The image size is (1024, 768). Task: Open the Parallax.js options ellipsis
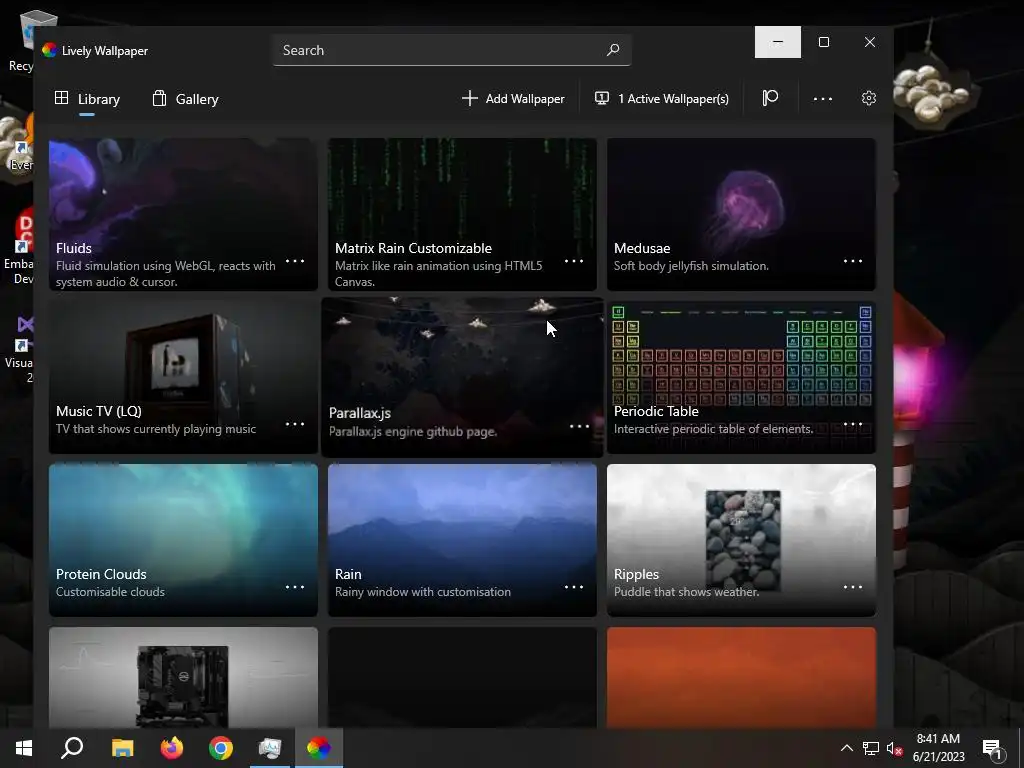point(579,426)
